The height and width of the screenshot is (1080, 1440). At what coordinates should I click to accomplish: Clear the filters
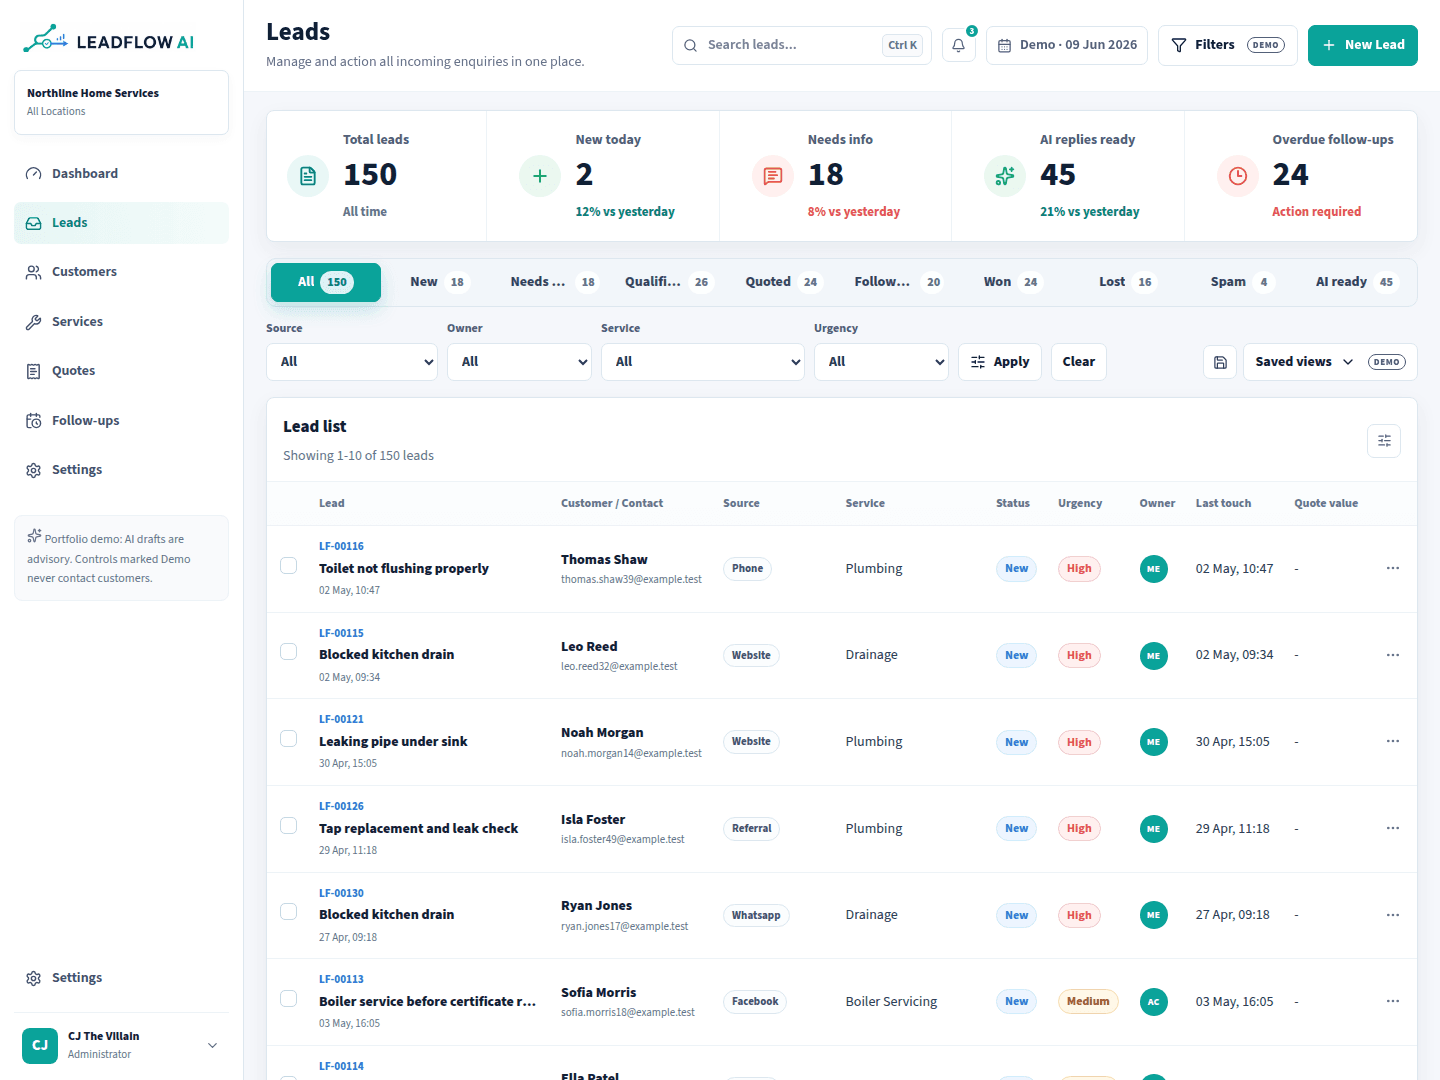click(1079, 362)
